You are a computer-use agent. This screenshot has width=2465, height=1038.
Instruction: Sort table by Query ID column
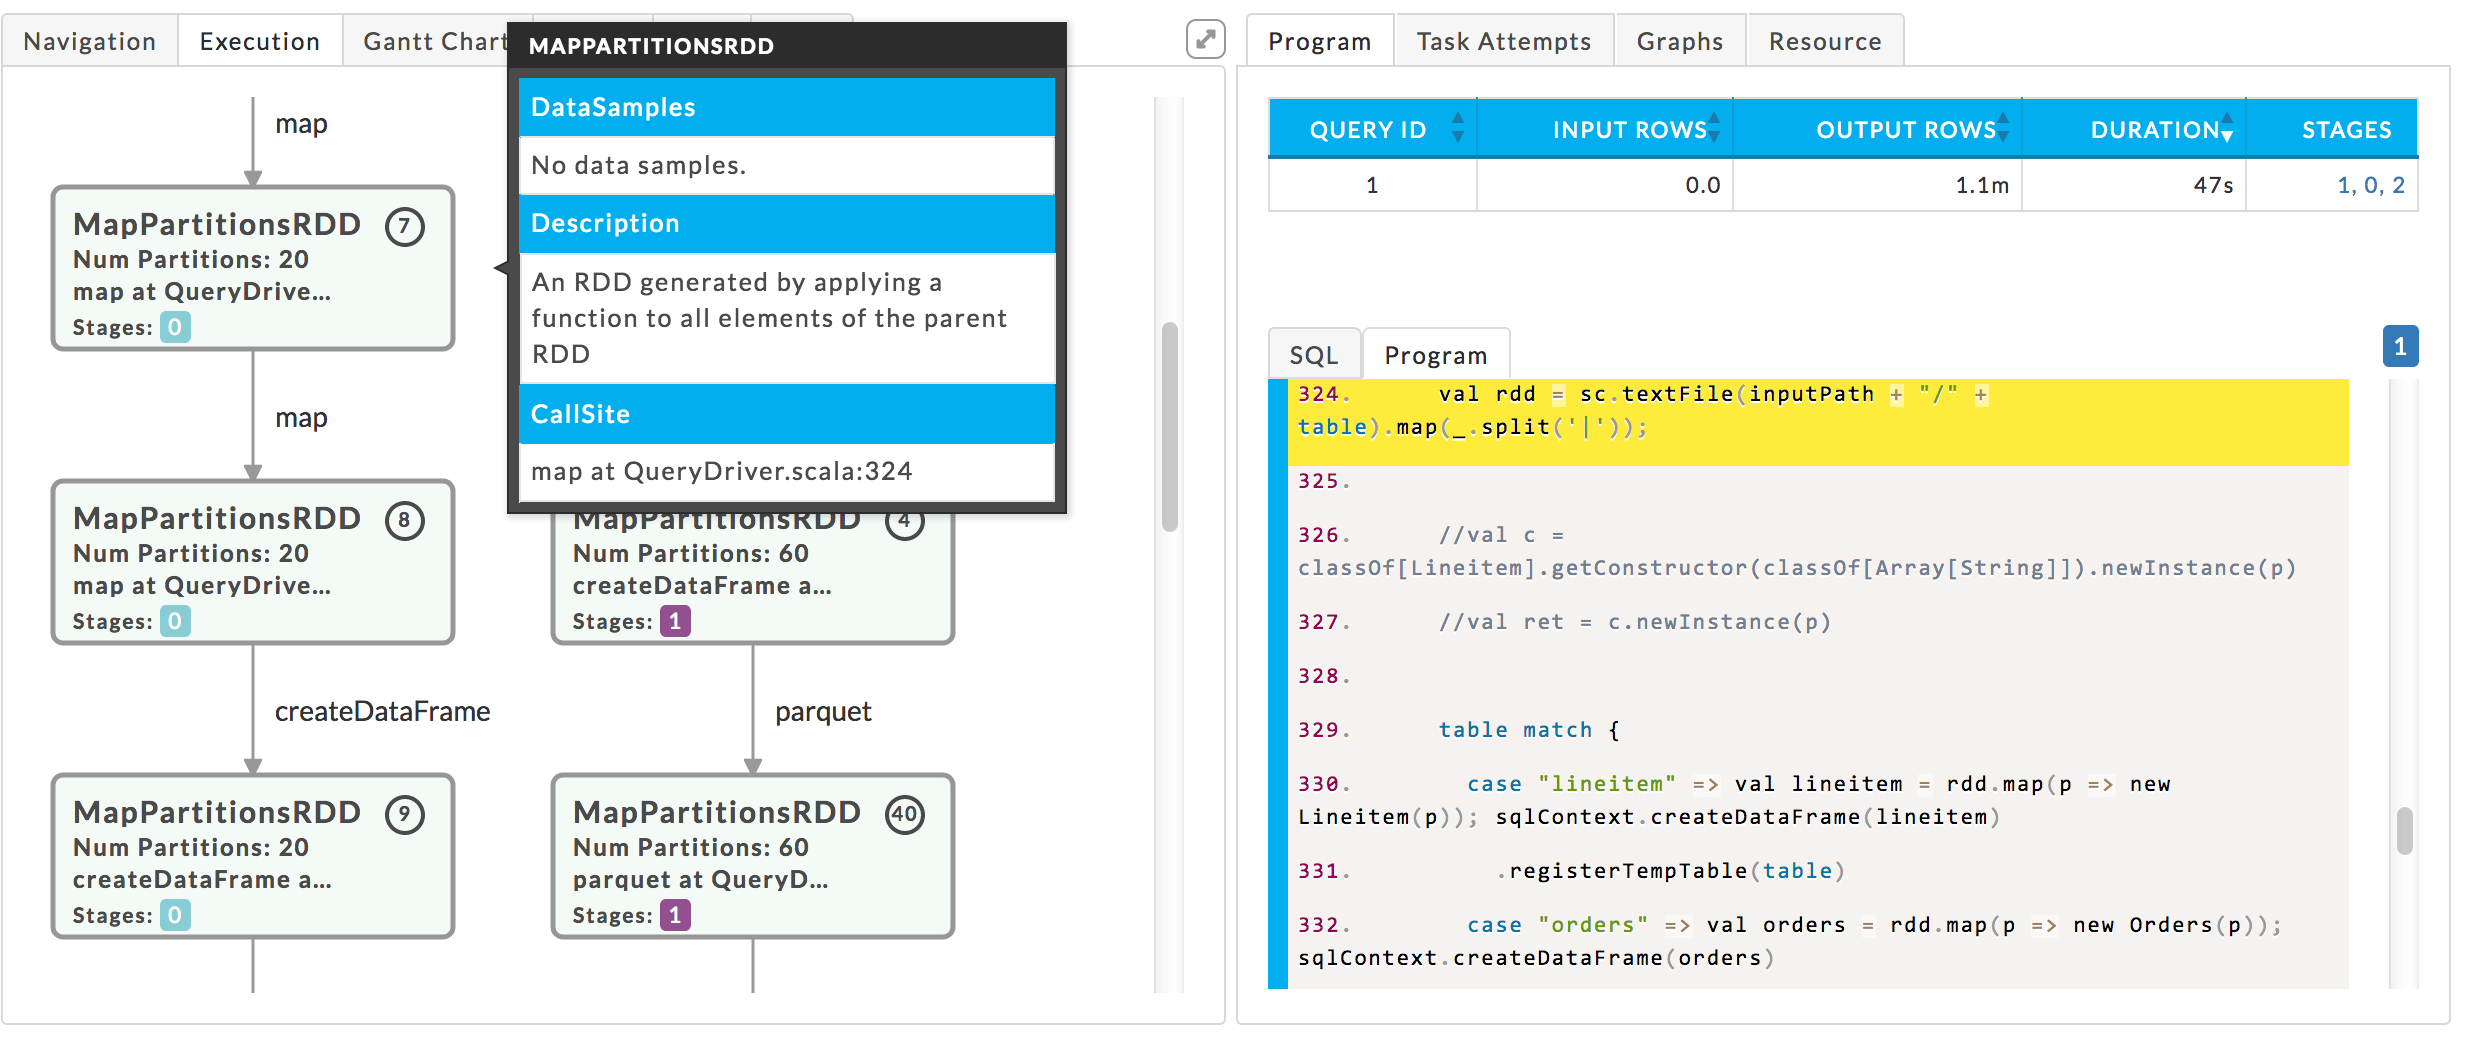click(x=1457, y=128)
